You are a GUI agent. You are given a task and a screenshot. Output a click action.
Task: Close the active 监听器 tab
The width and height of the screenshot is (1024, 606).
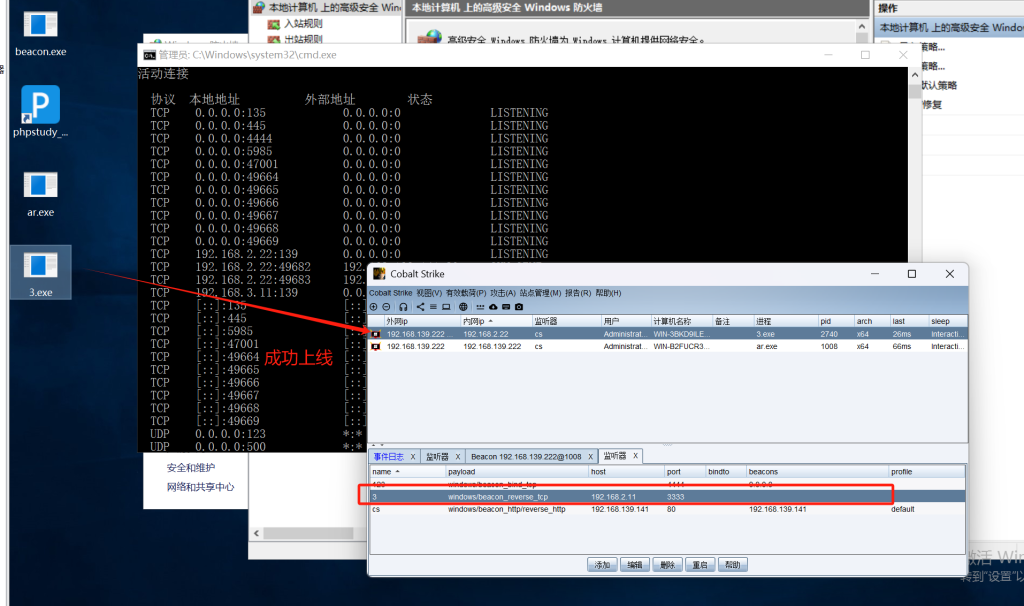[x=635, y=456]
